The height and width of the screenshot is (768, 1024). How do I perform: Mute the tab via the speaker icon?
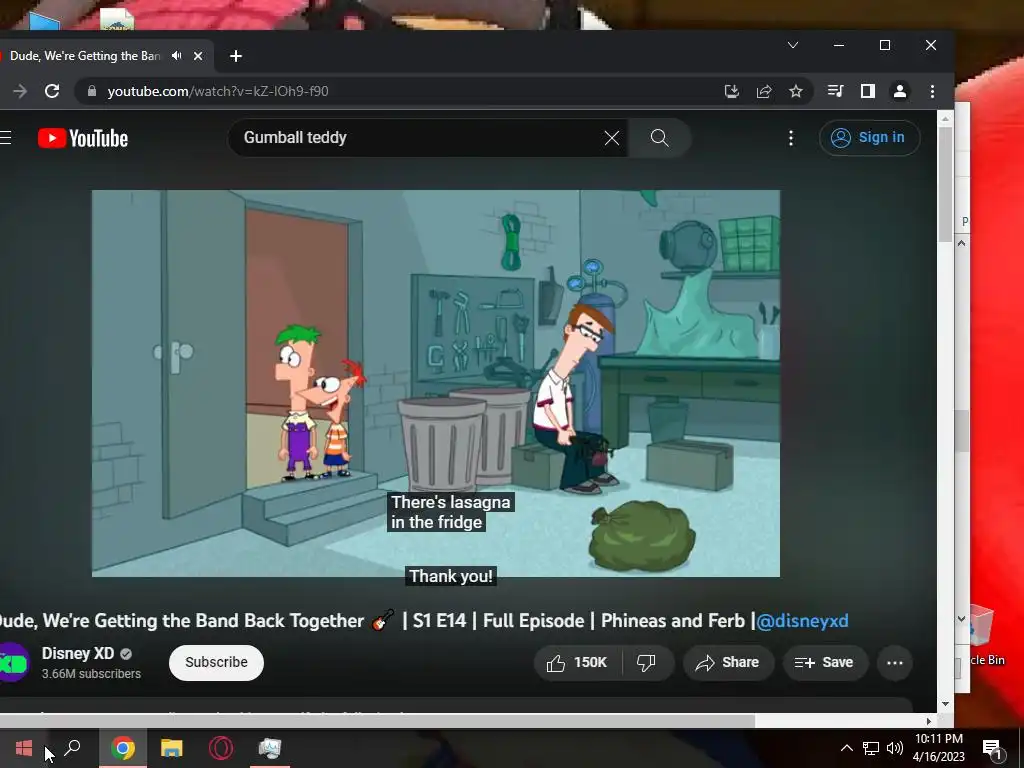click(176, 56)
